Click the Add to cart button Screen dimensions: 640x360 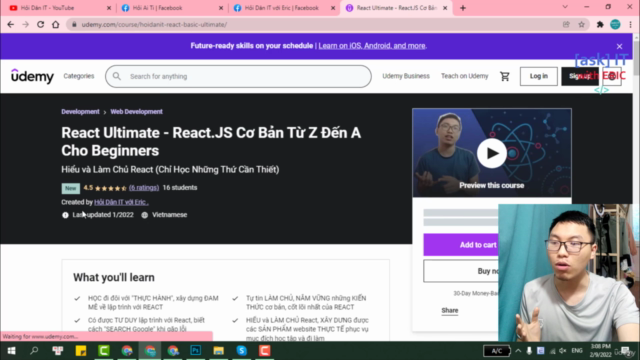pos(478,245)
